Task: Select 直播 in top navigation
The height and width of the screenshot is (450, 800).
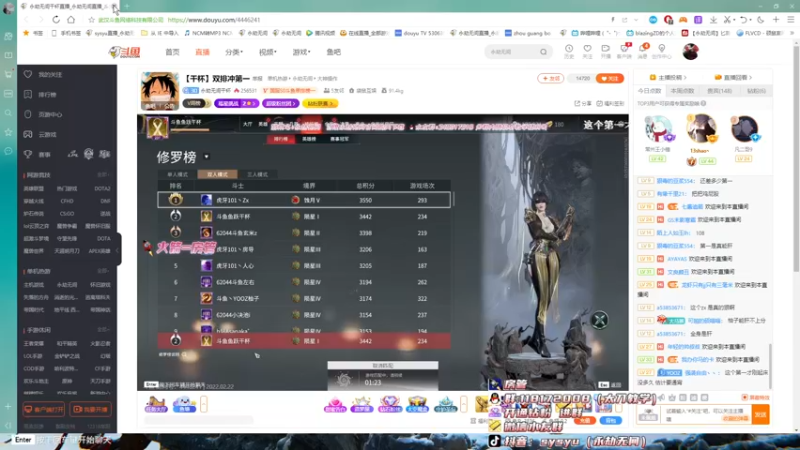Action: [203, 52]
